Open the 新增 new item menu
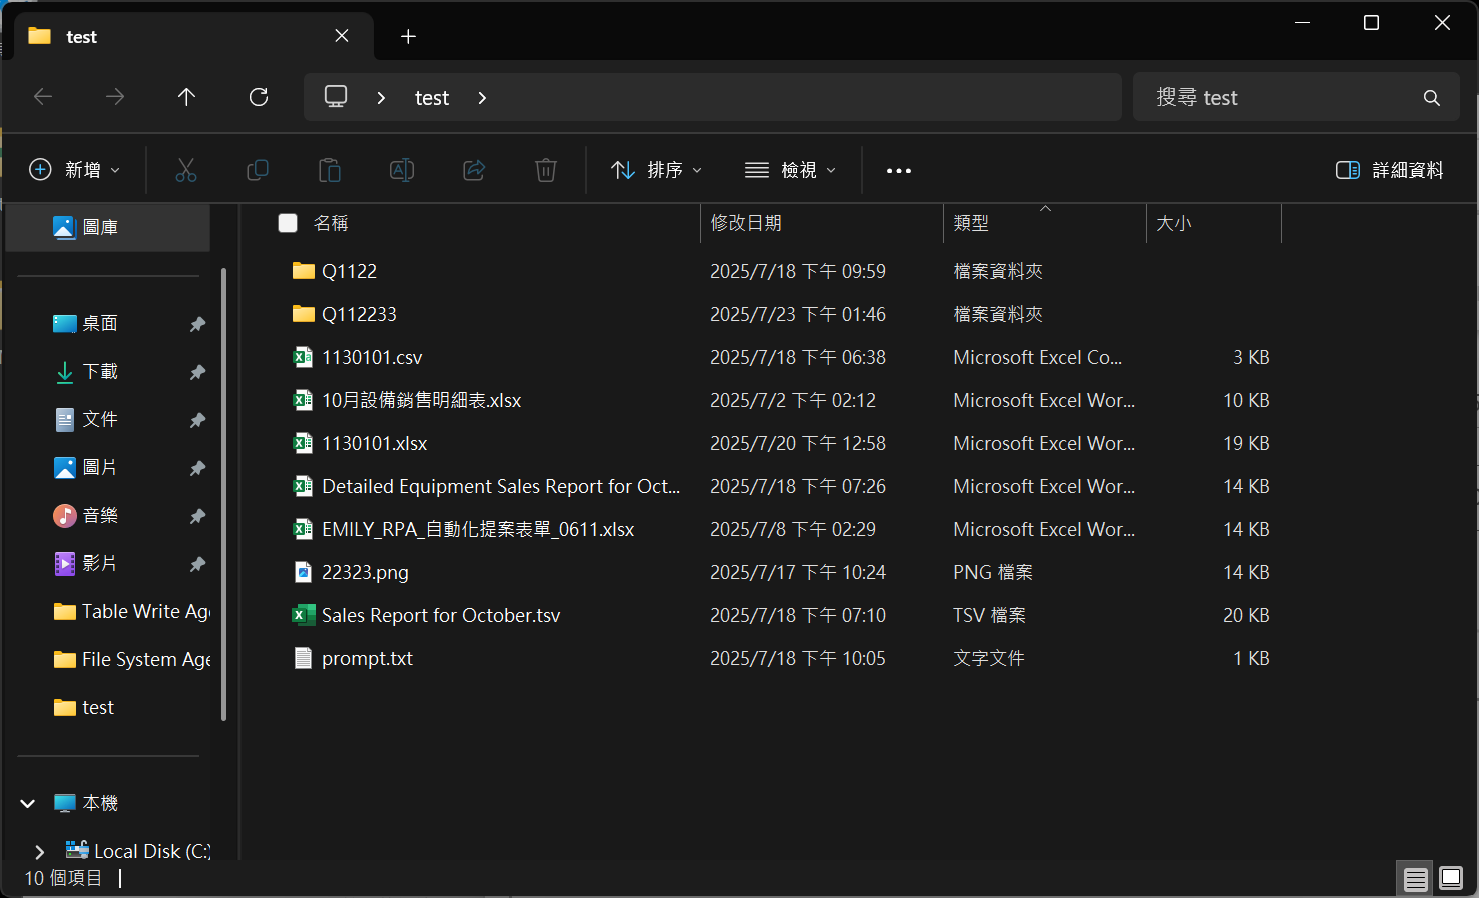Image resolution: width=1479 pixels, height=898 pixels. [x=75, y=170]
